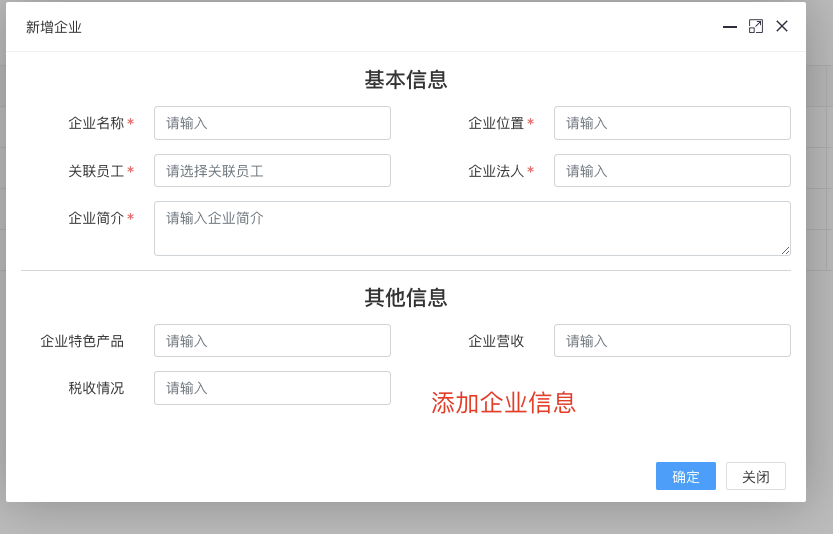Select the 税收情况 input field
This screenshot has height=534, width=833.
click(272, 388)
